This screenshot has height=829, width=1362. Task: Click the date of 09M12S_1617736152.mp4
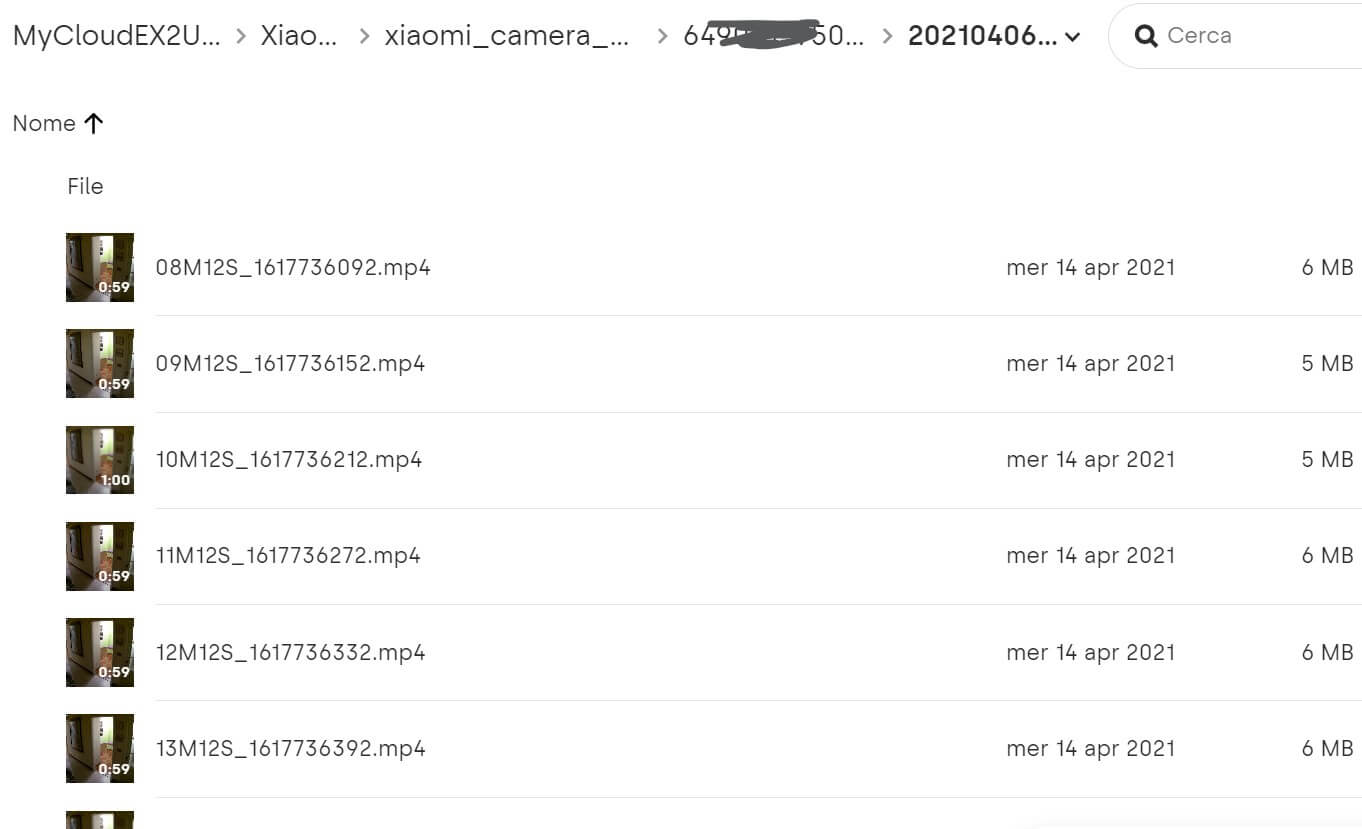1090,363
